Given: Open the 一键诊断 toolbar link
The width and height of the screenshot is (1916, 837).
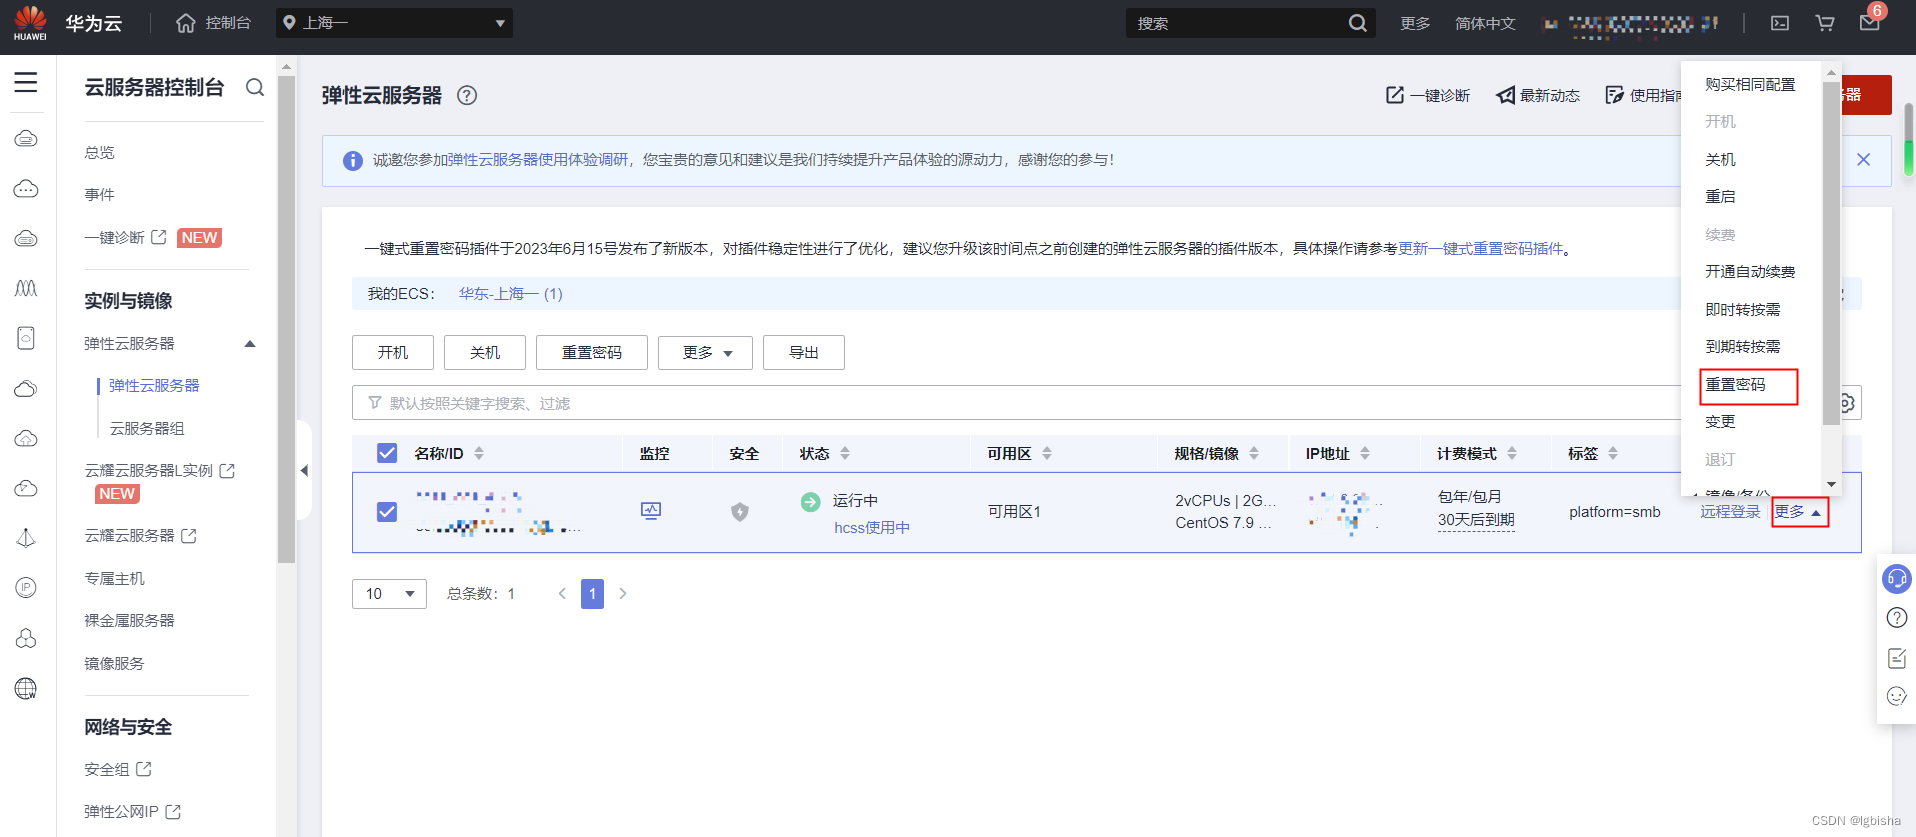Looking at the screenshot, I should (x=1428, y=95).
